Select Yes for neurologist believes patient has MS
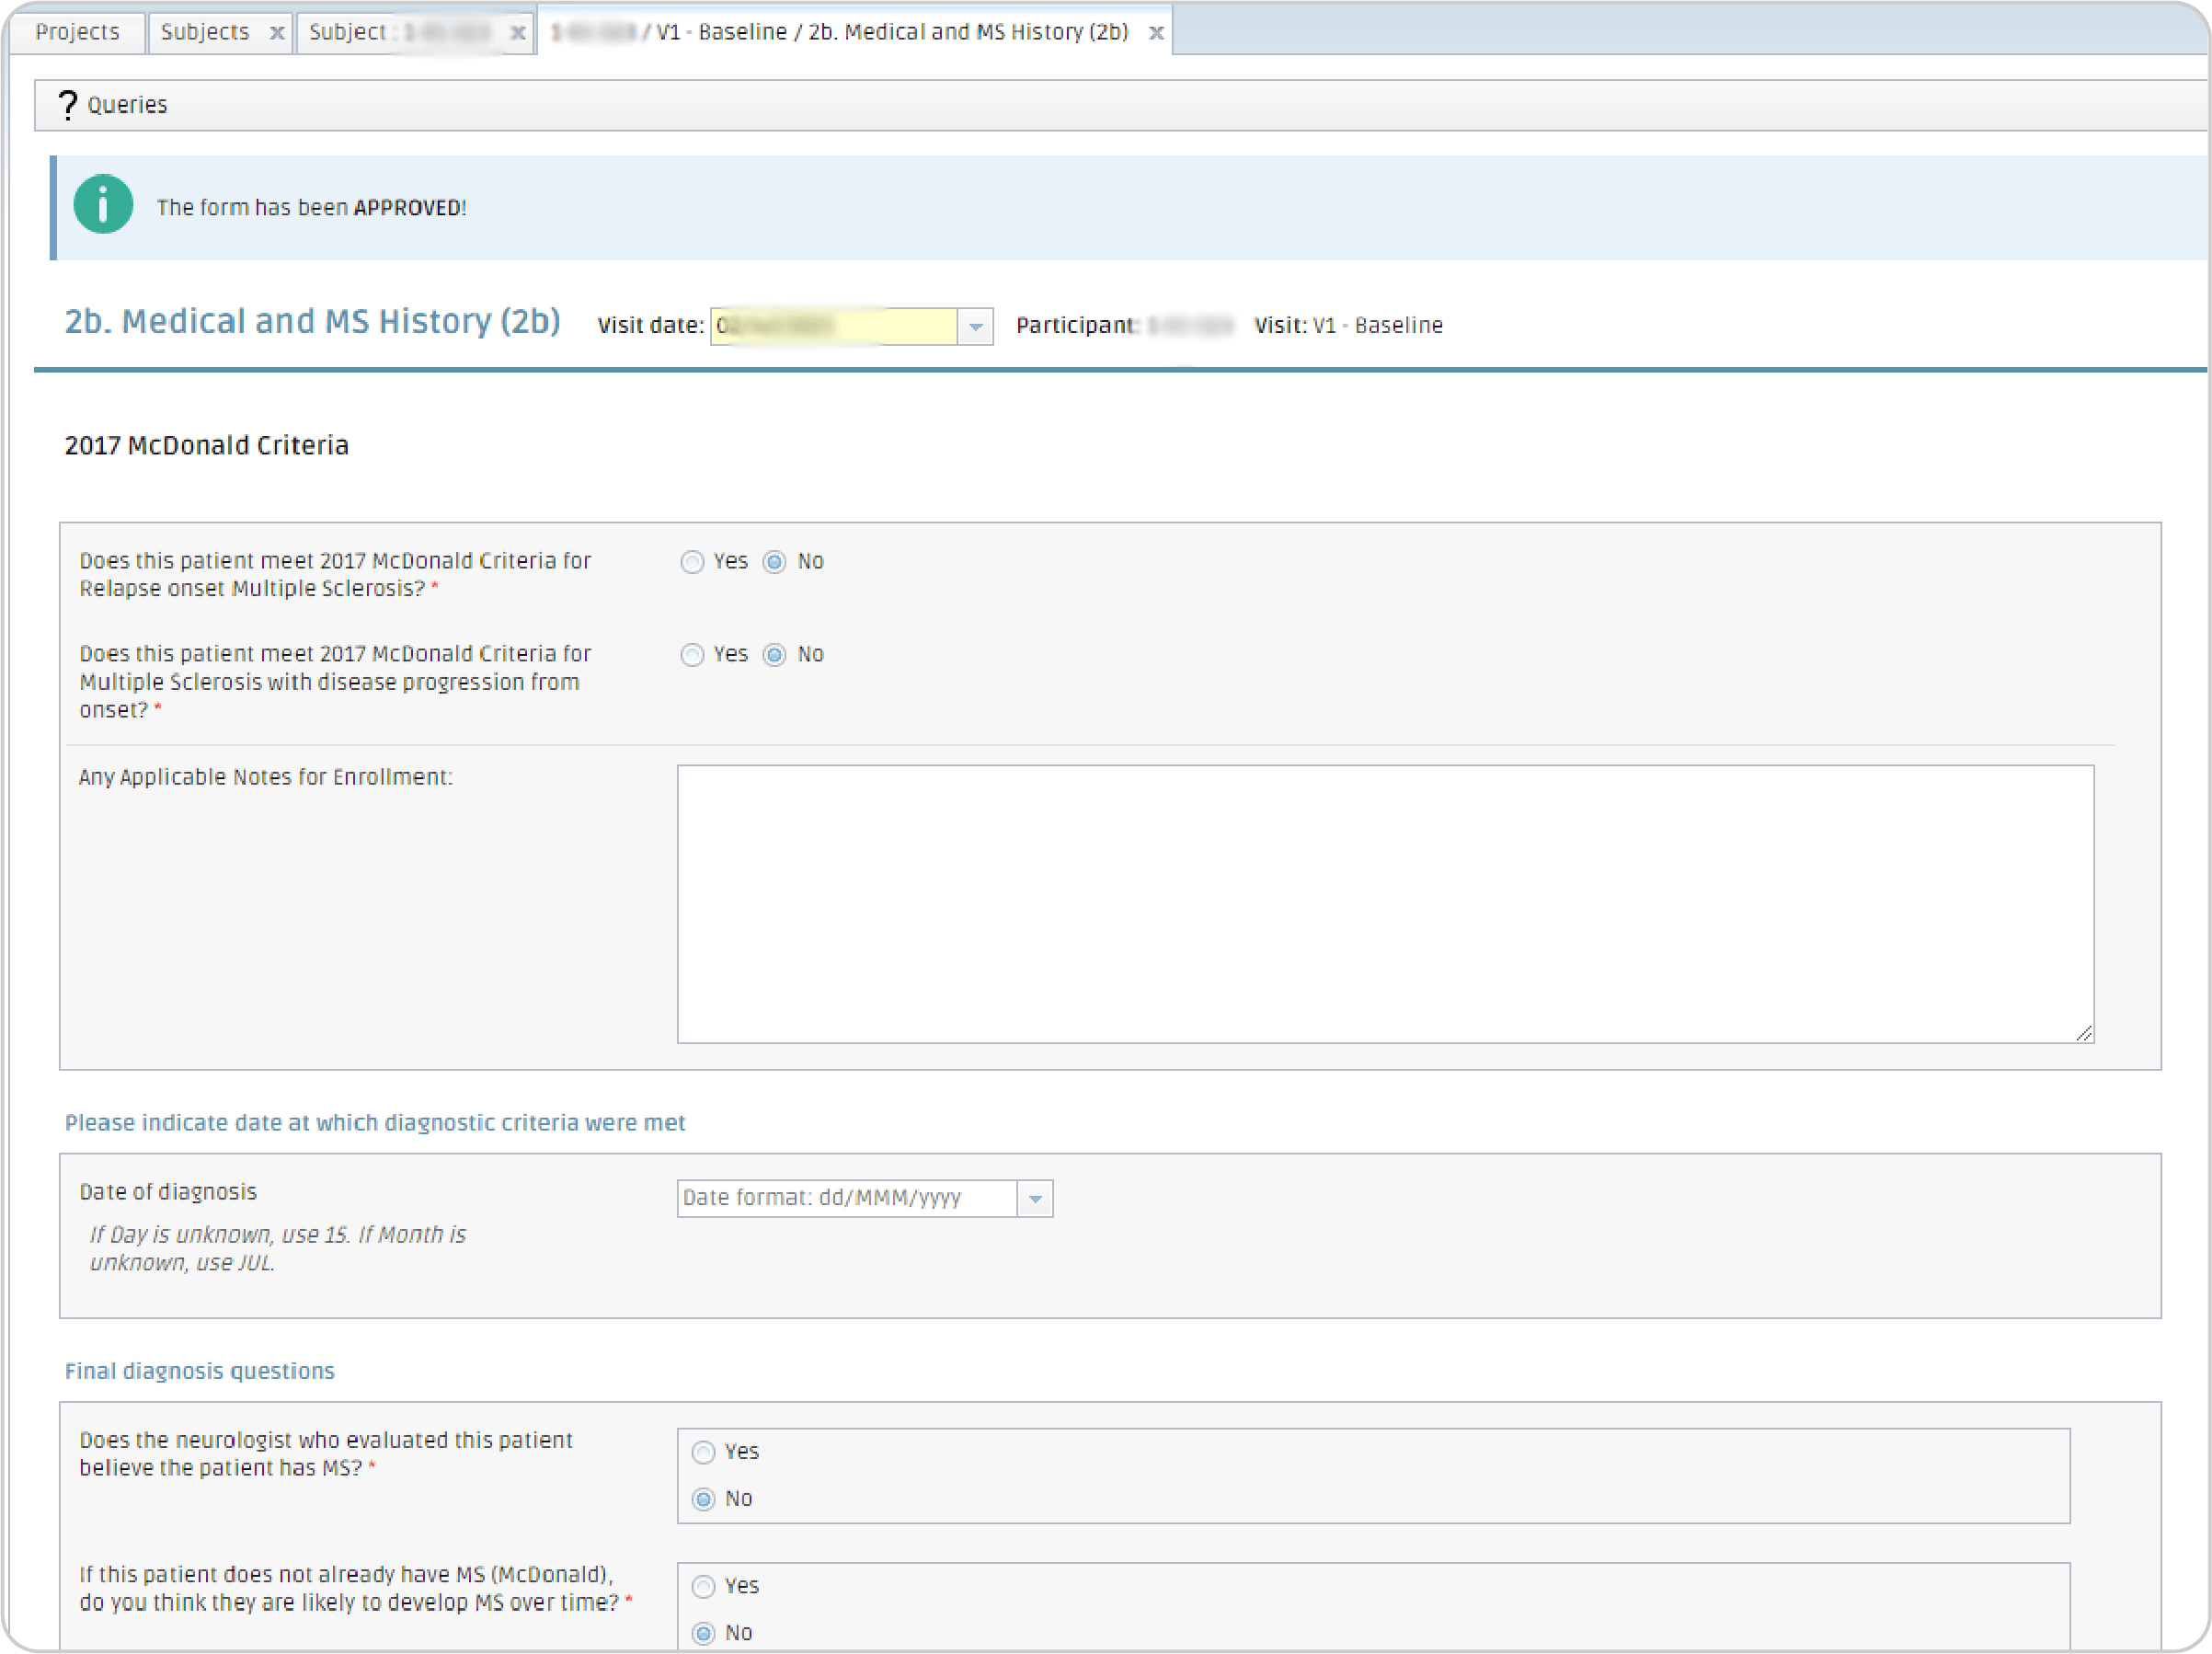This screenshot has height=1654, width=2212. point(704,1452)
